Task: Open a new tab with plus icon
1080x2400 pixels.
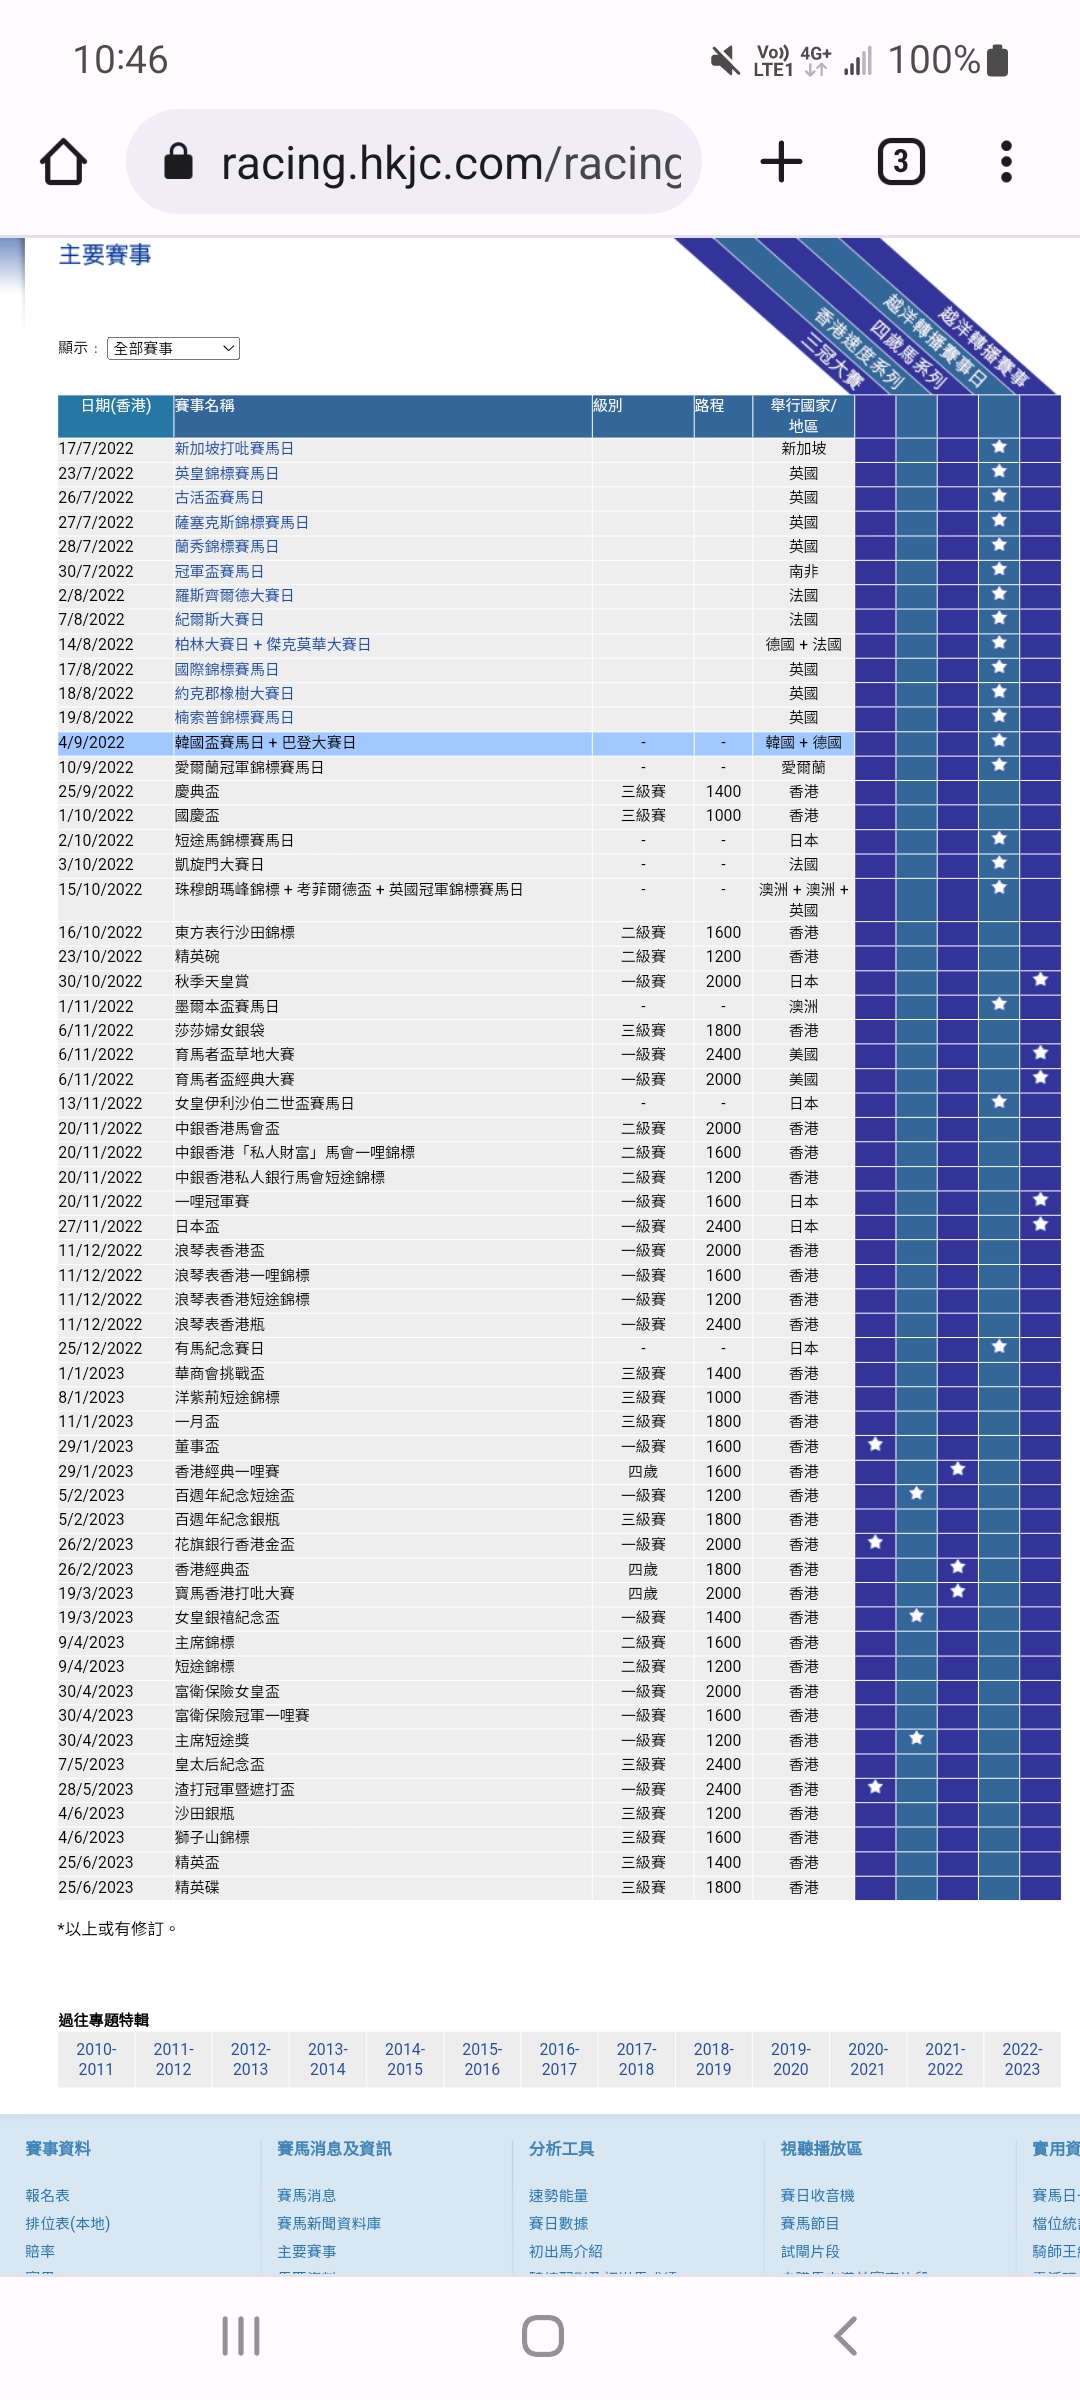Action: 781,162
